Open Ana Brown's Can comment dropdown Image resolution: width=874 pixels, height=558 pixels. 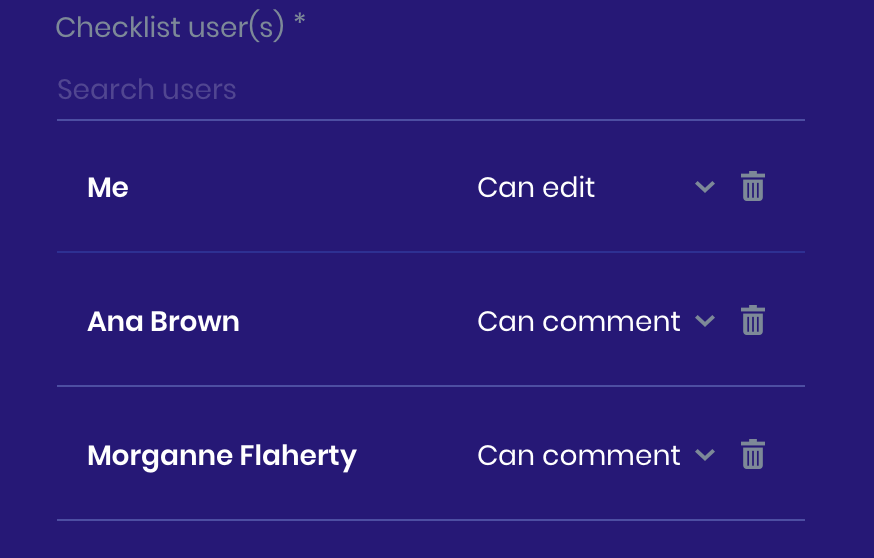click(596, 321)
